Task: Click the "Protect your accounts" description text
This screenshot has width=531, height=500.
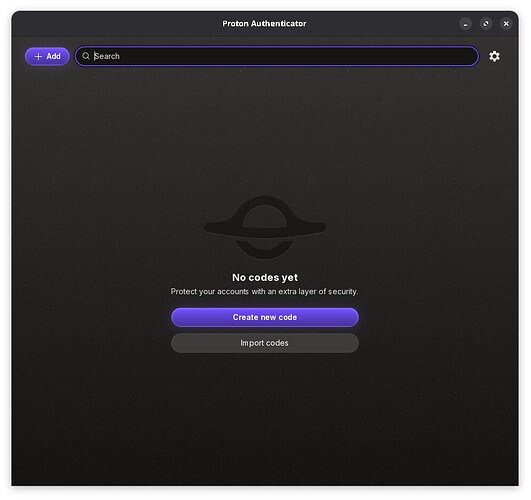Action: click(264, 292)
